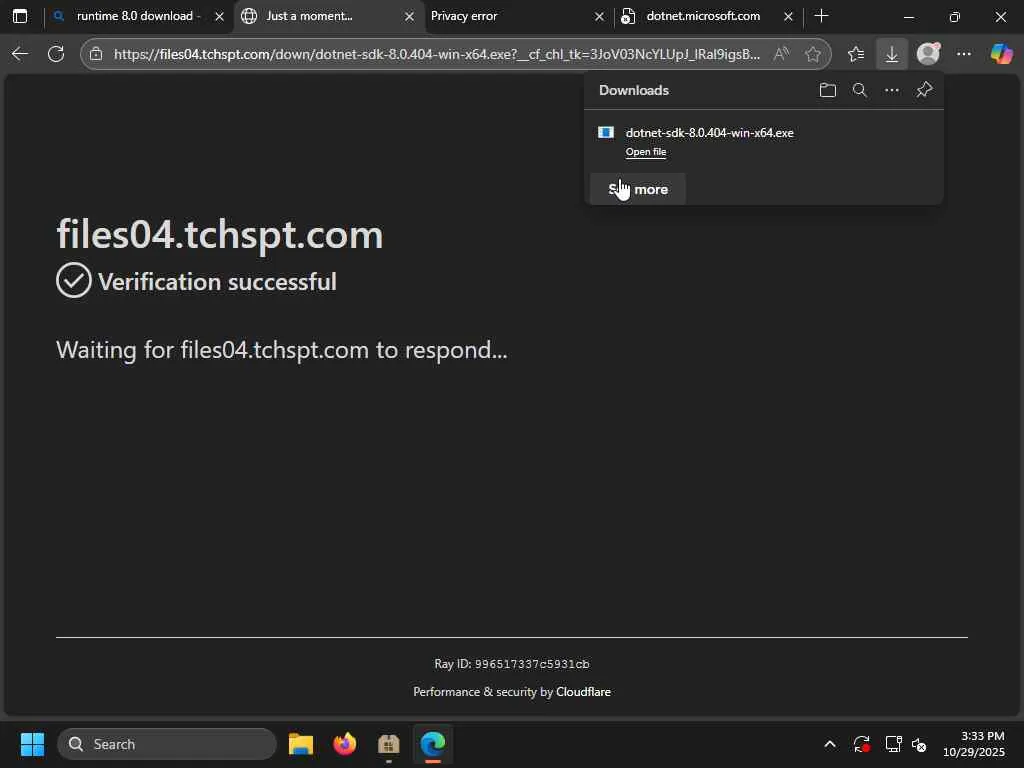This screenshot has width=1024, height=768.
Task: Open the Read aloud icon in address bar
Action: (781, 54)
